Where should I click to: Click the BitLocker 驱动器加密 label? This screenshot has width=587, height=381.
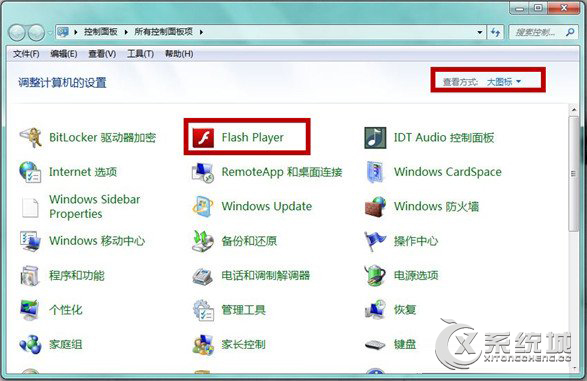tap(102, 138)
